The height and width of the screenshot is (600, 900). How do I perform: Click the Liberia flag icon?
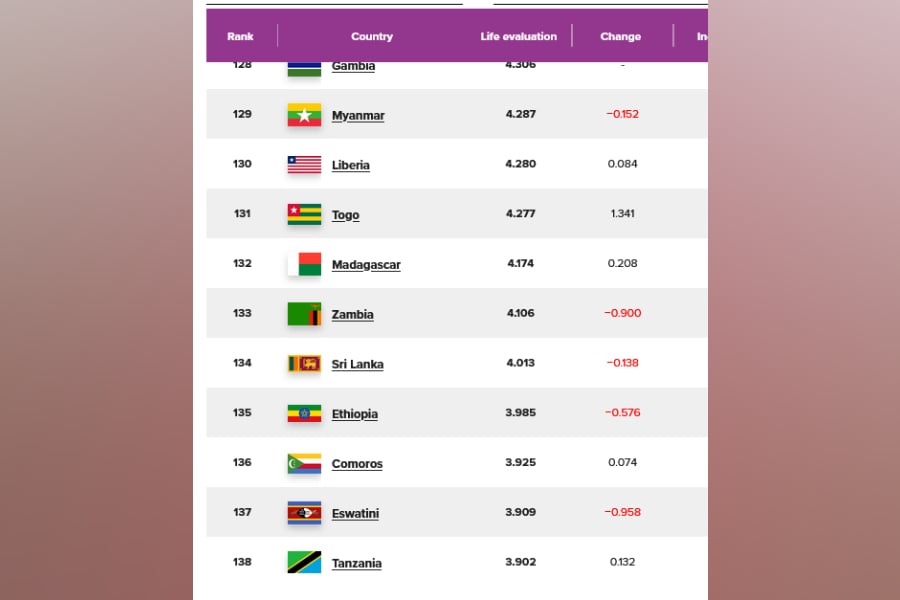[x=304, y=165]
